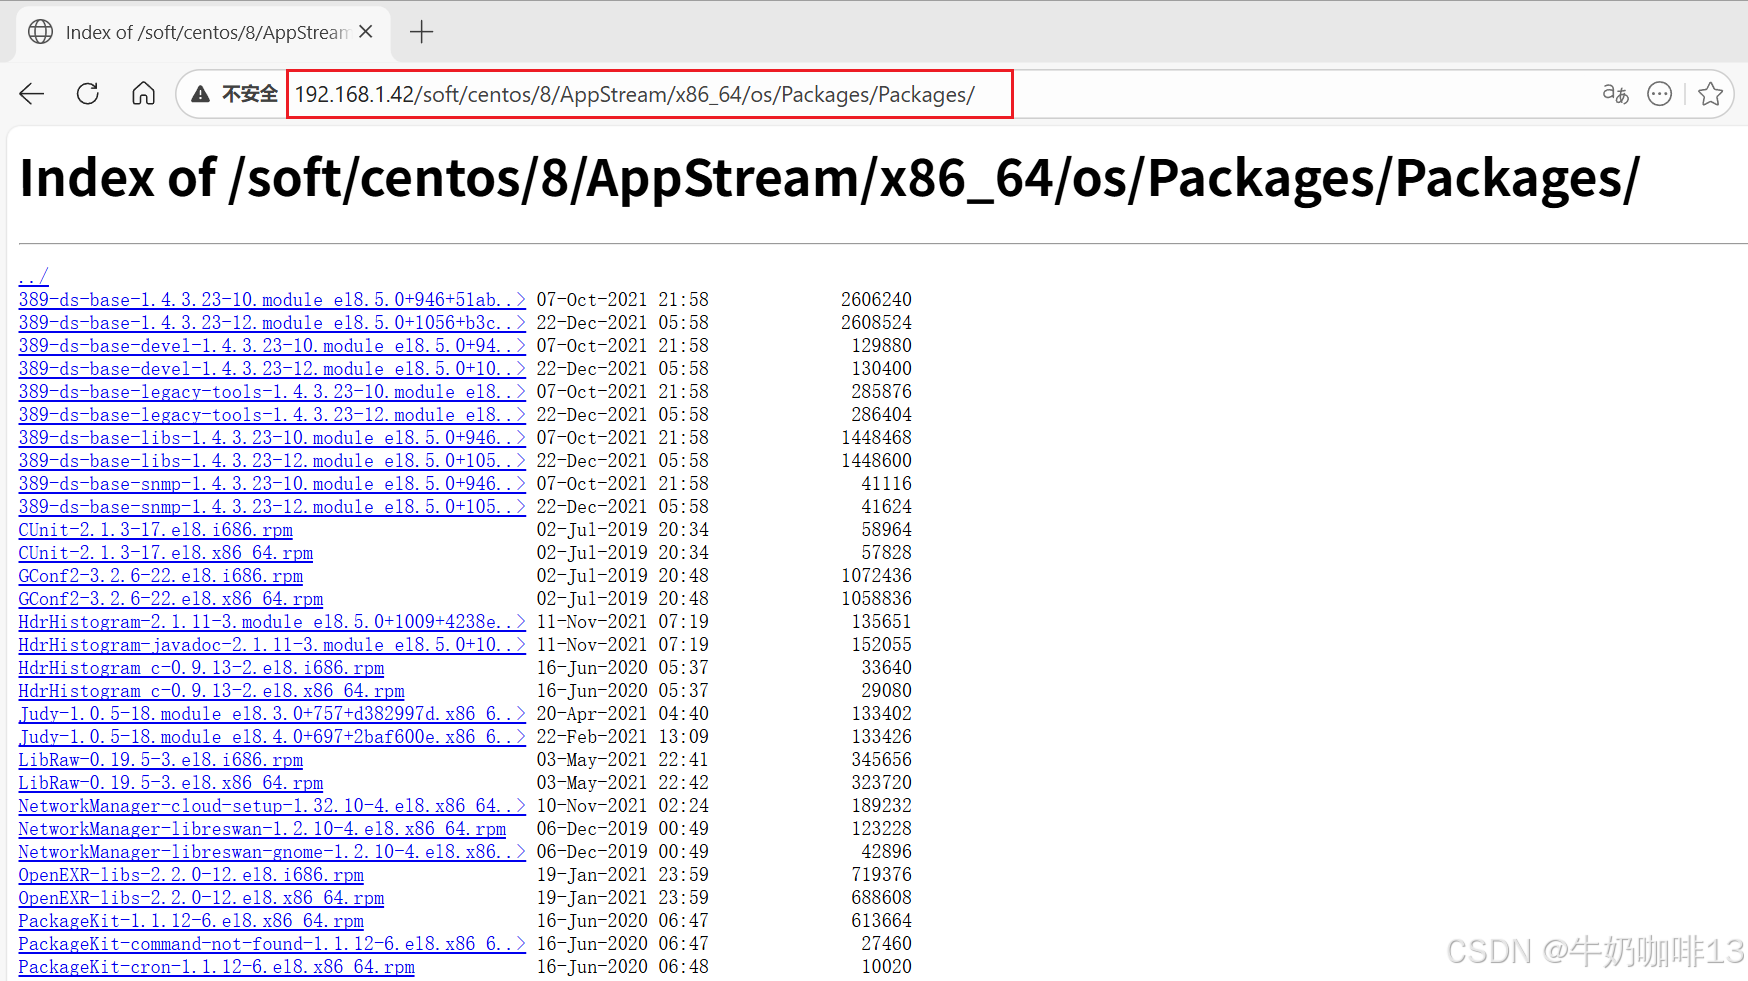Screen dimensions: 1748x981
Task: Download HdrHistogram_c-0.9.13-2.el8.x86_64.rpm
Action: [x=212, y=691]
